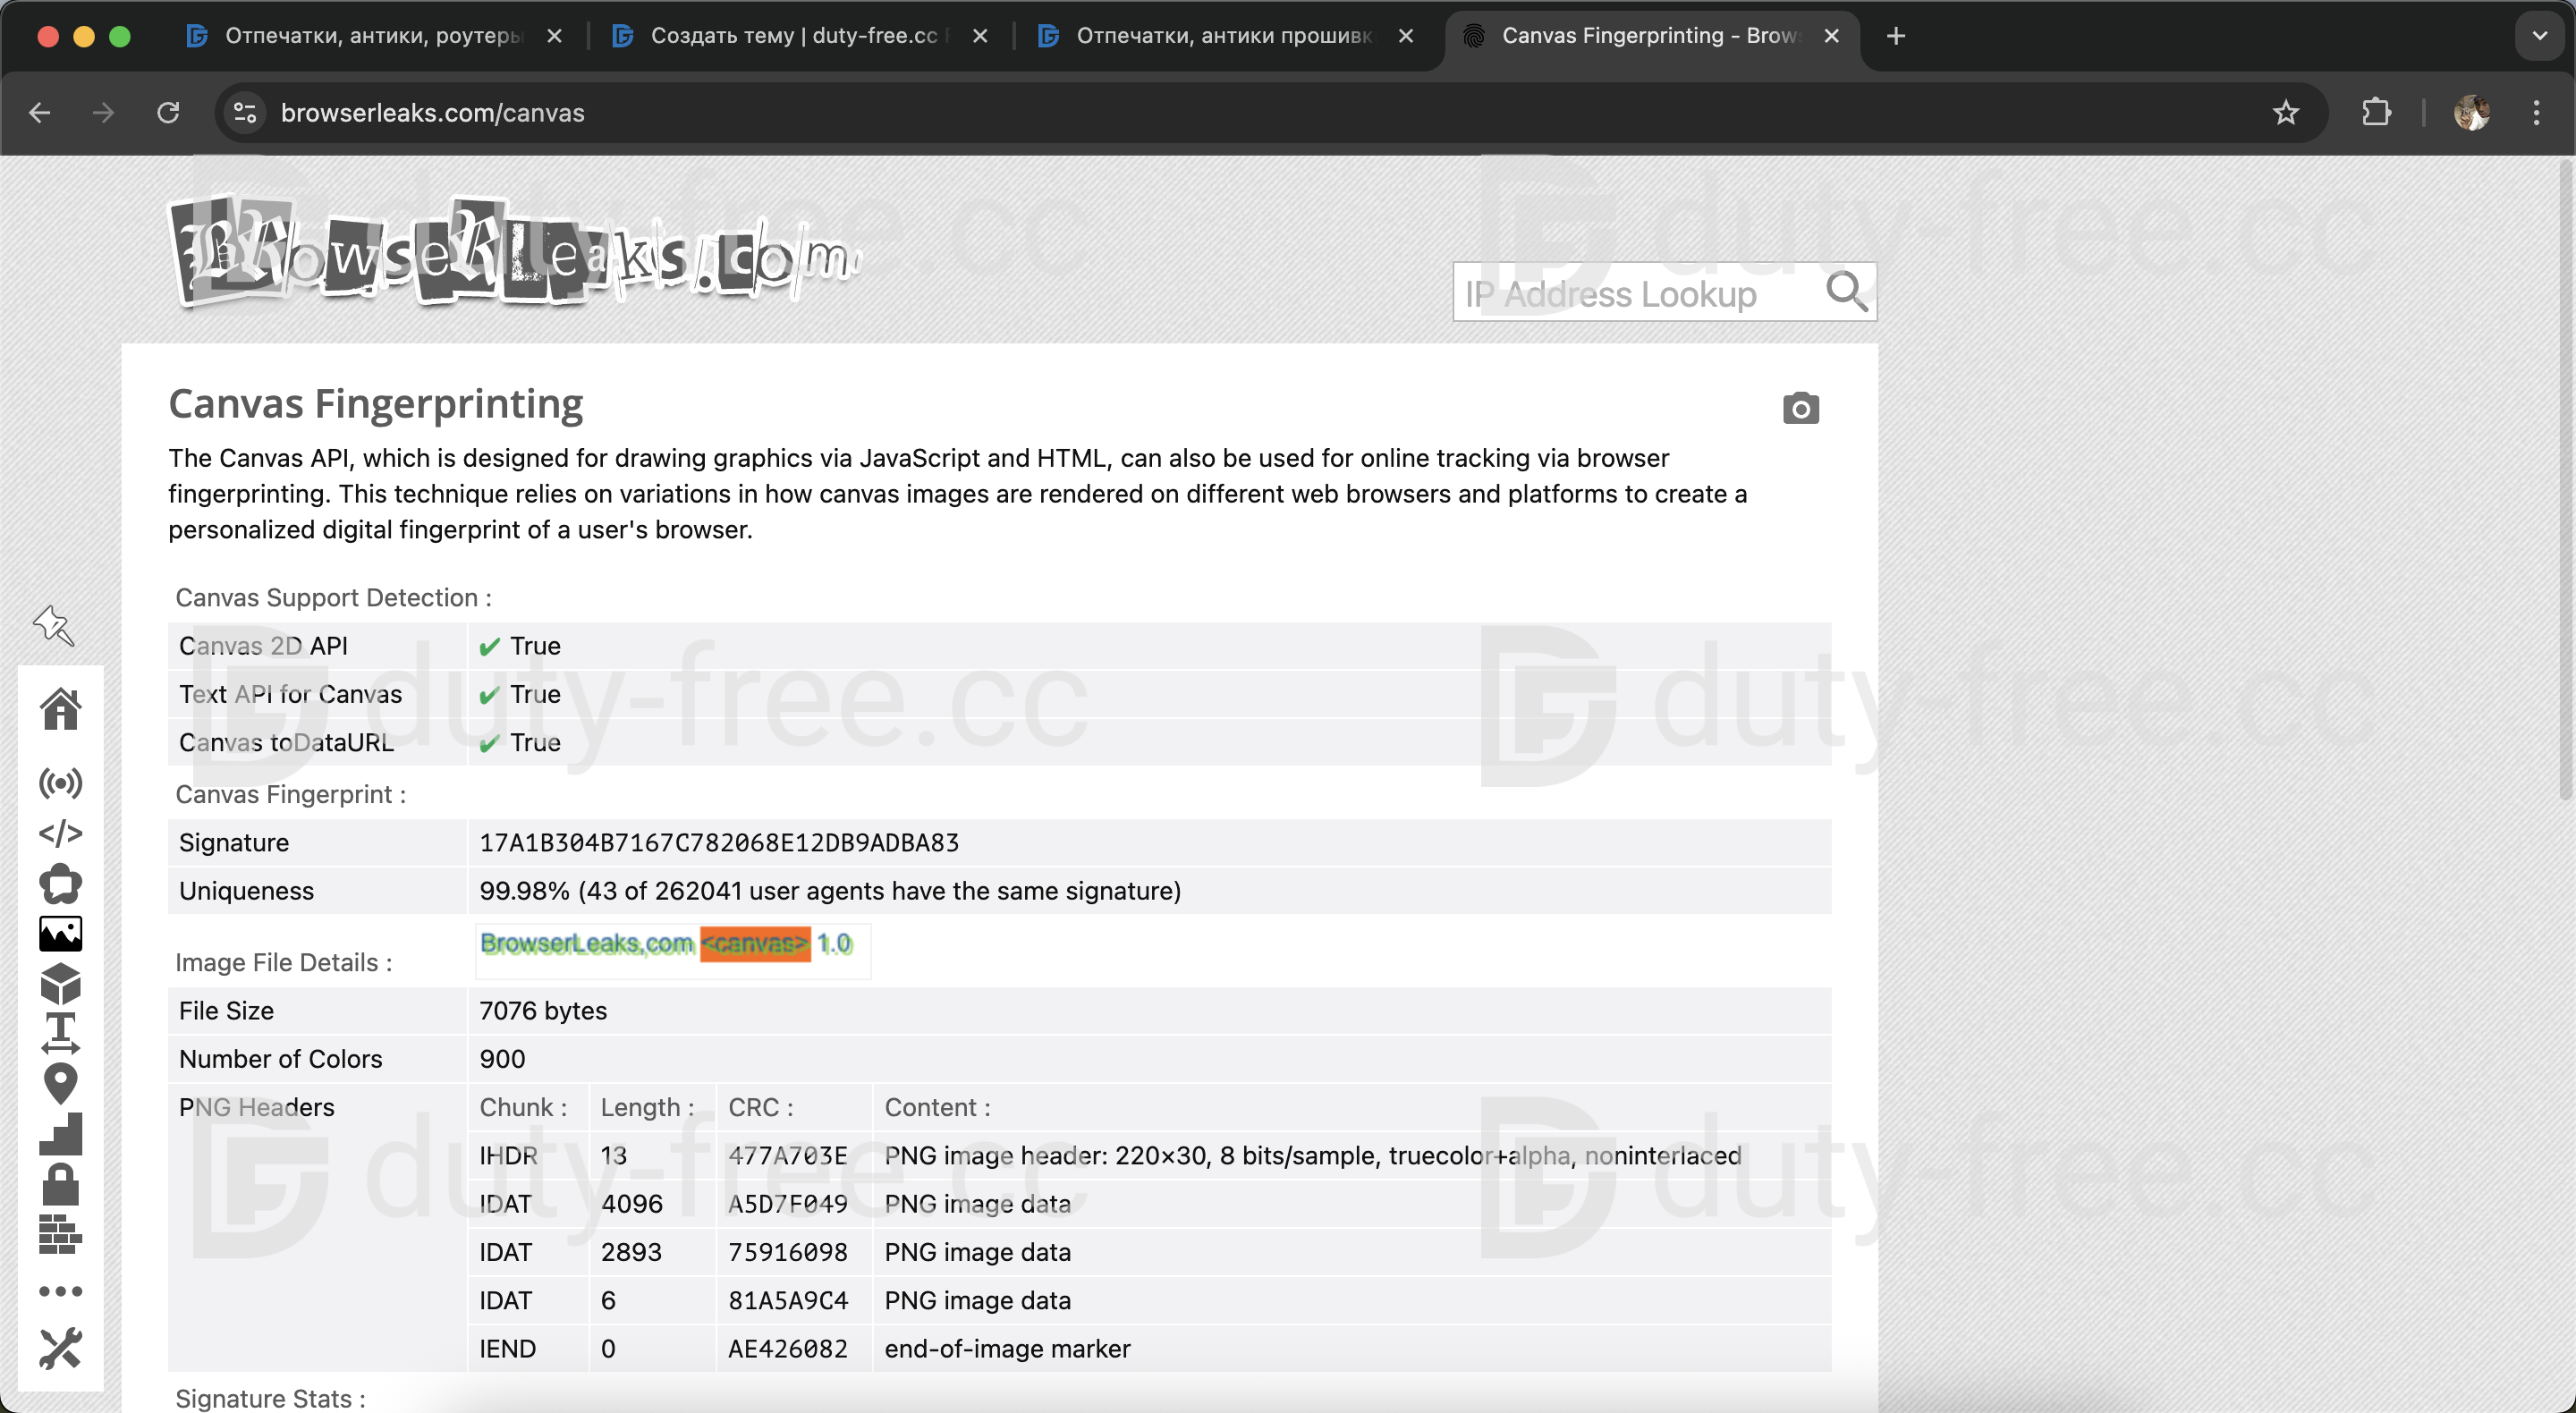Click the home icon in left sidebar
Viewport: 2576px width, 1413px height.
click(60, 709)
